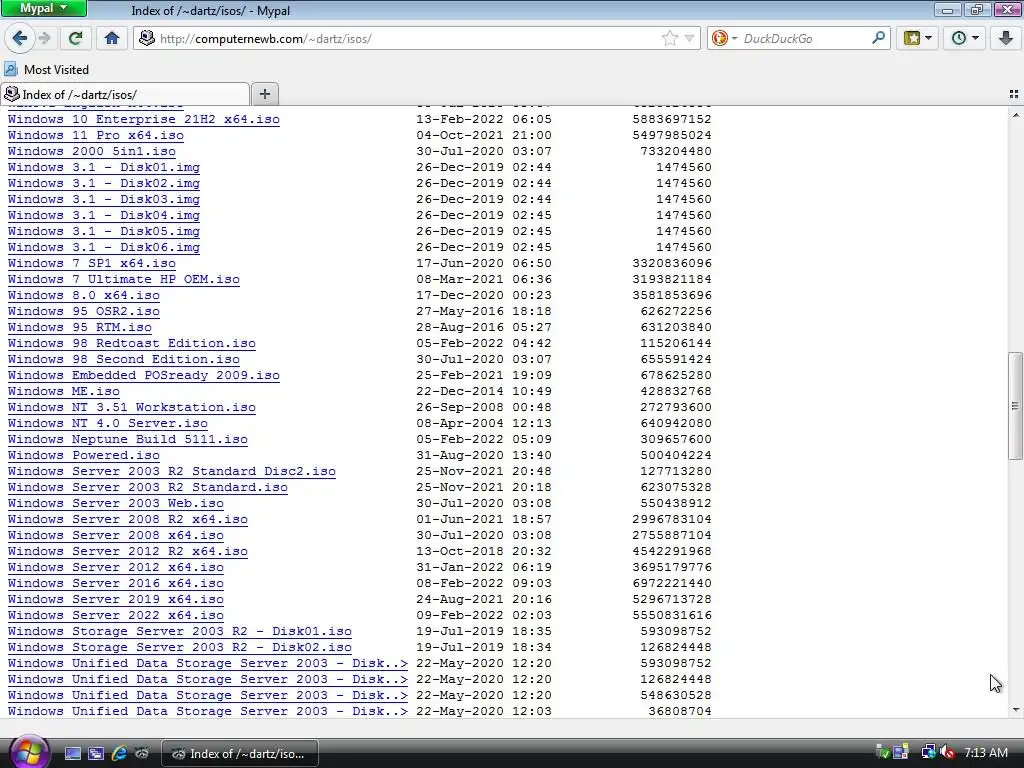
Task: Open Windows NT 4.0 Server.iso link
Action: tap(108, 423)
